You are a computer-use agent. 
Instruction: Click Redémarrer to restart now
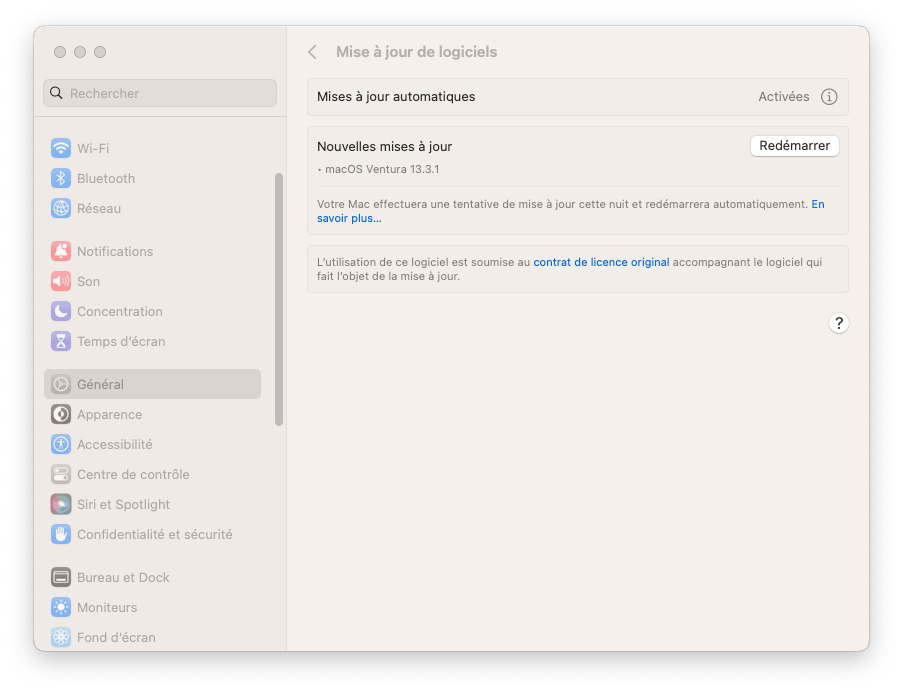tap(794, 146)
